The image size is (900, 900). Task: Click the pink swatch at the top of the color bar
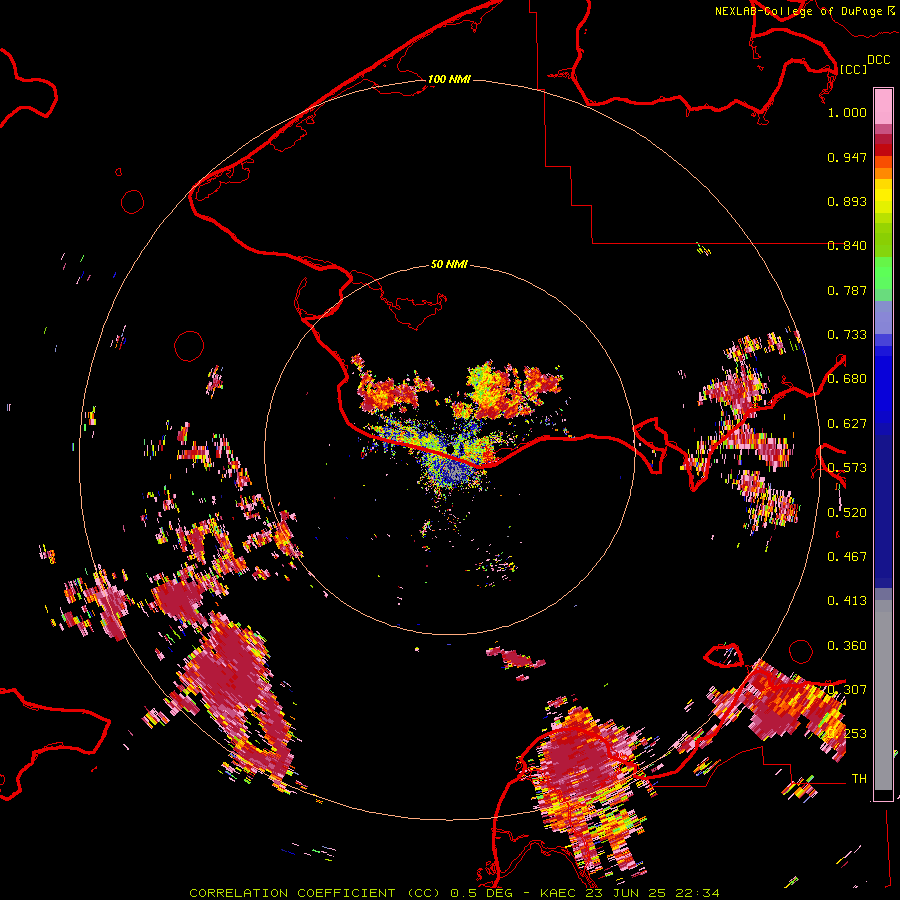point(883,107)
